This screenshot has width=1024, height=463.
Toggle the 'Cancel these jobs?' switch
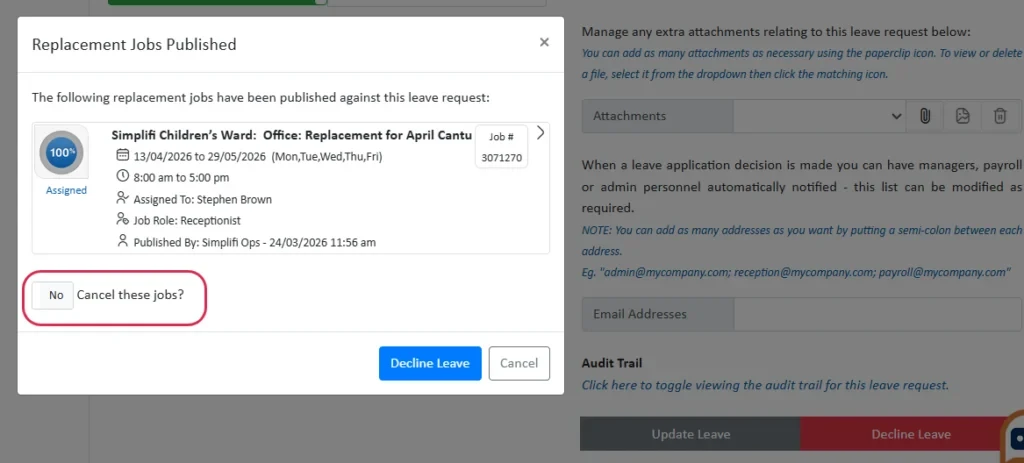(53, 295)
